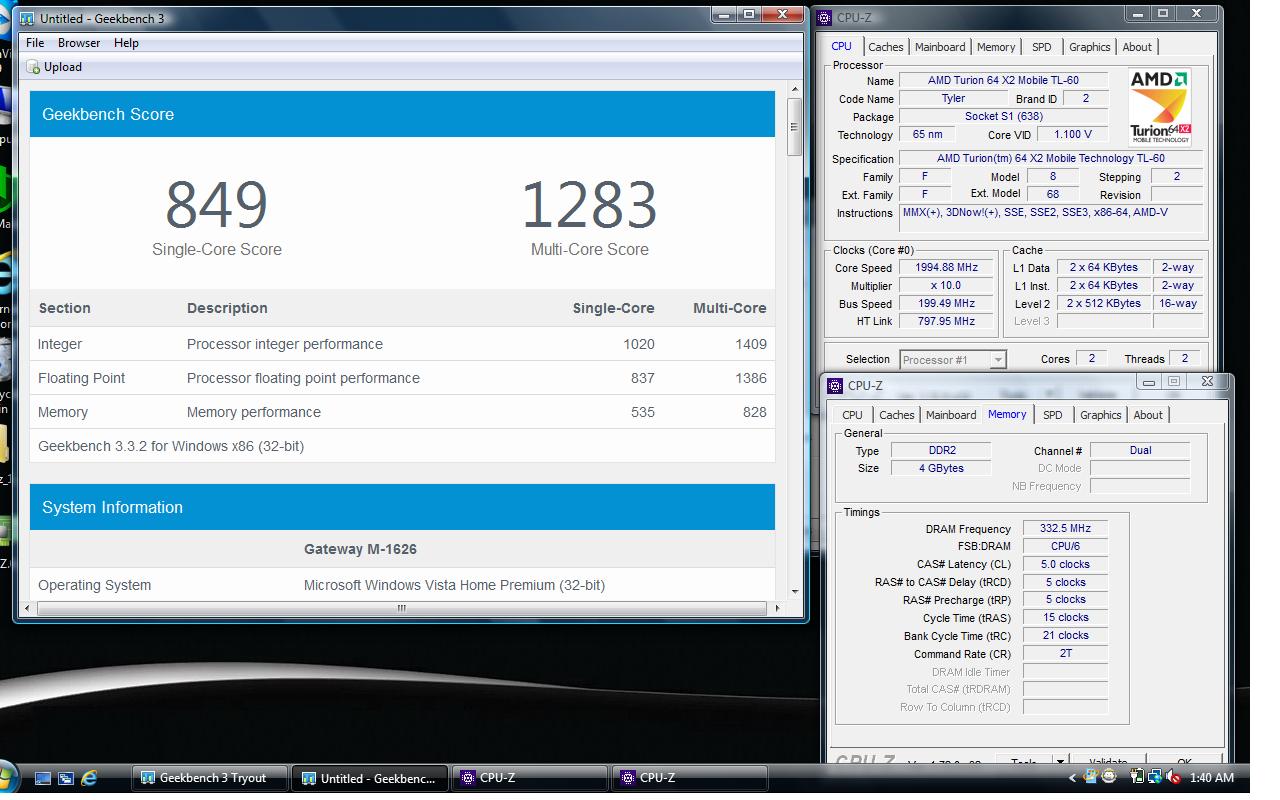Click the Geekbench Score header
The image size is (1280, 800).
(402, 114)
